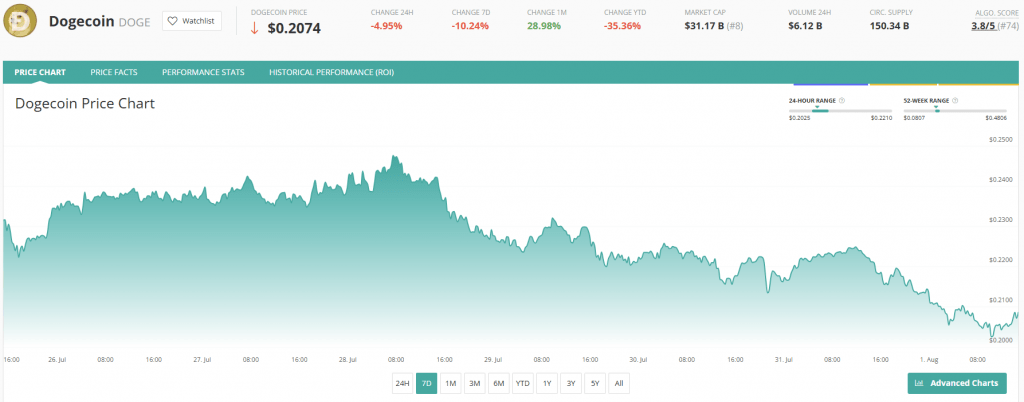Open info icon for 52-Week Range

955,101
